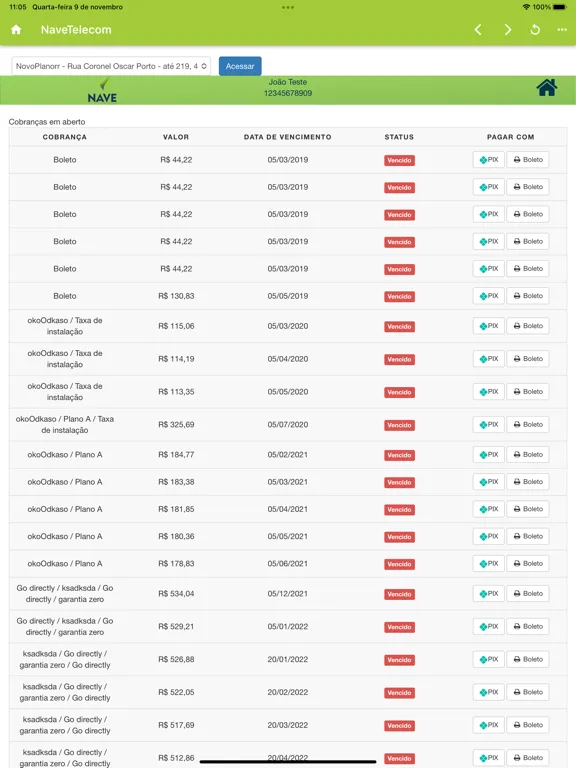Image resolution: width=576 pixels, height=768 pixels.
Task: Pay R$ 178,83 charge with Boleto
Action: [x=528, y=563]
